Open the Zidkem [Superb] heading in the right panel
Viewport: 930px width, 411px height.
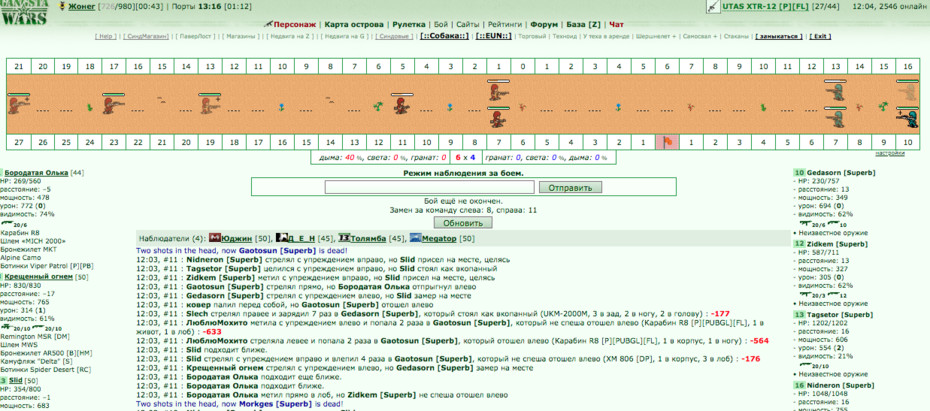pos(836,244)
